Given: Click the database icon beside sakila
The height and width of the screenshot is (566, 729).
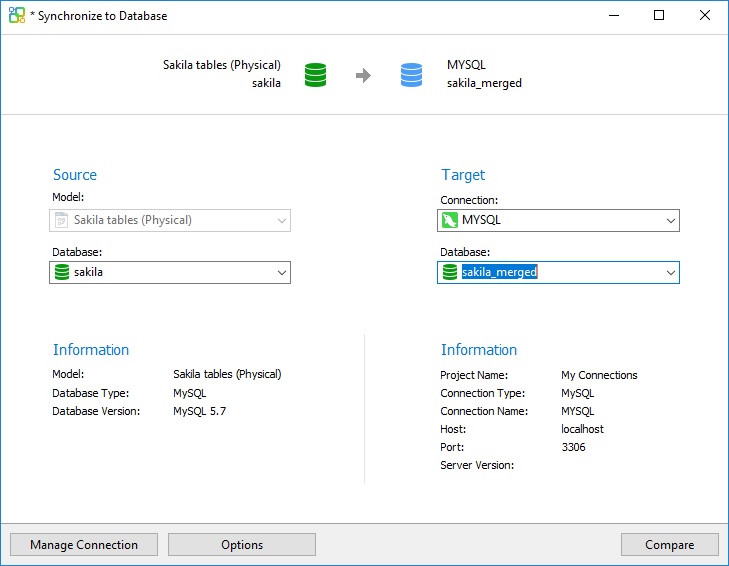Looking at the screenshot, I should pyautogui.click(x=62, y=272).
